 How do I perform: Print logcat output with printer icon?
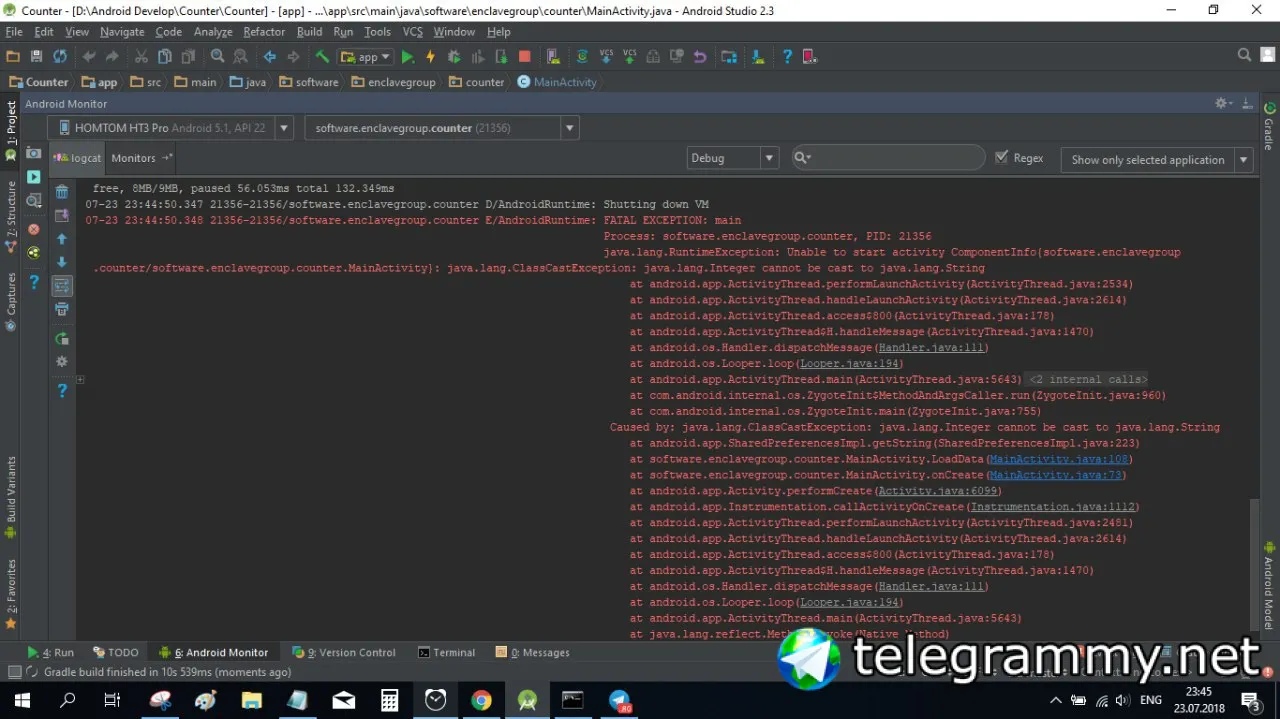pos(62,310)
